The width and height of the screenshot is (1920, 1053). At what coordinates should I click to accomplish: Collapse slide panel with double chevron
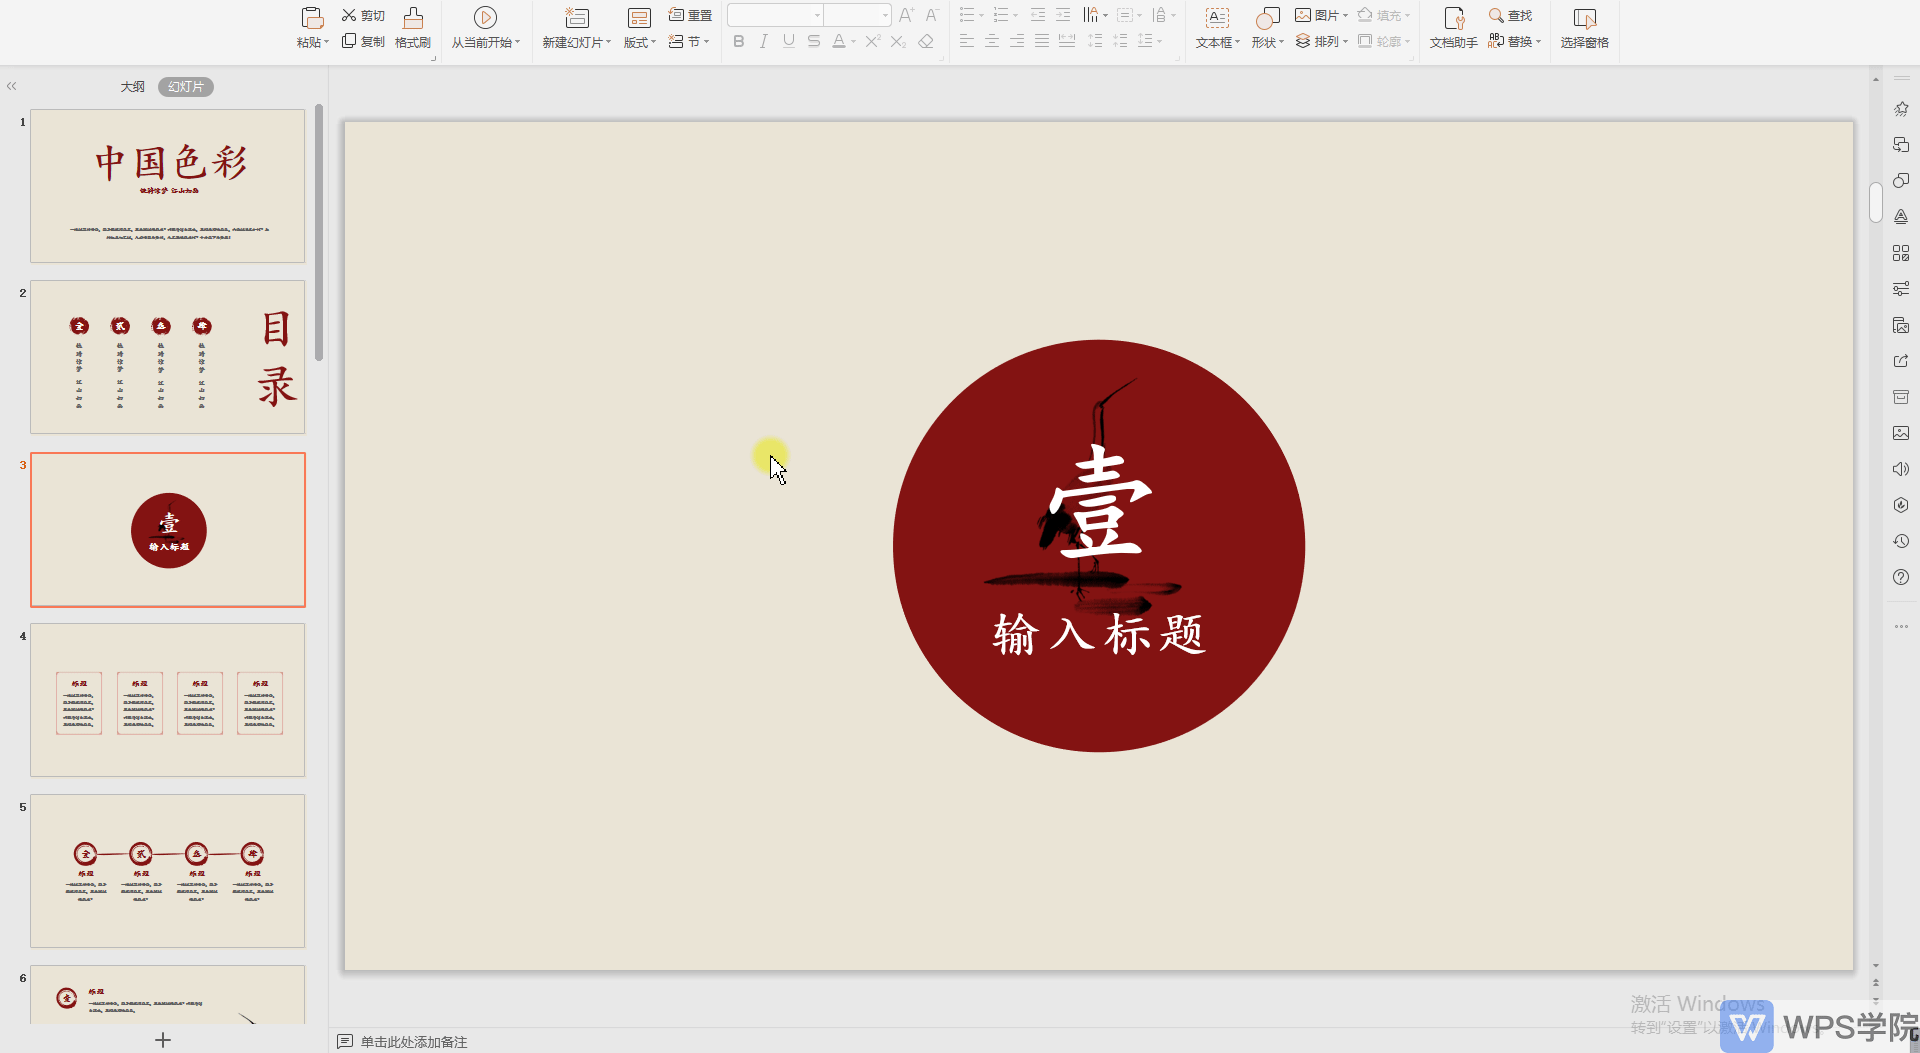pos(12,86)
